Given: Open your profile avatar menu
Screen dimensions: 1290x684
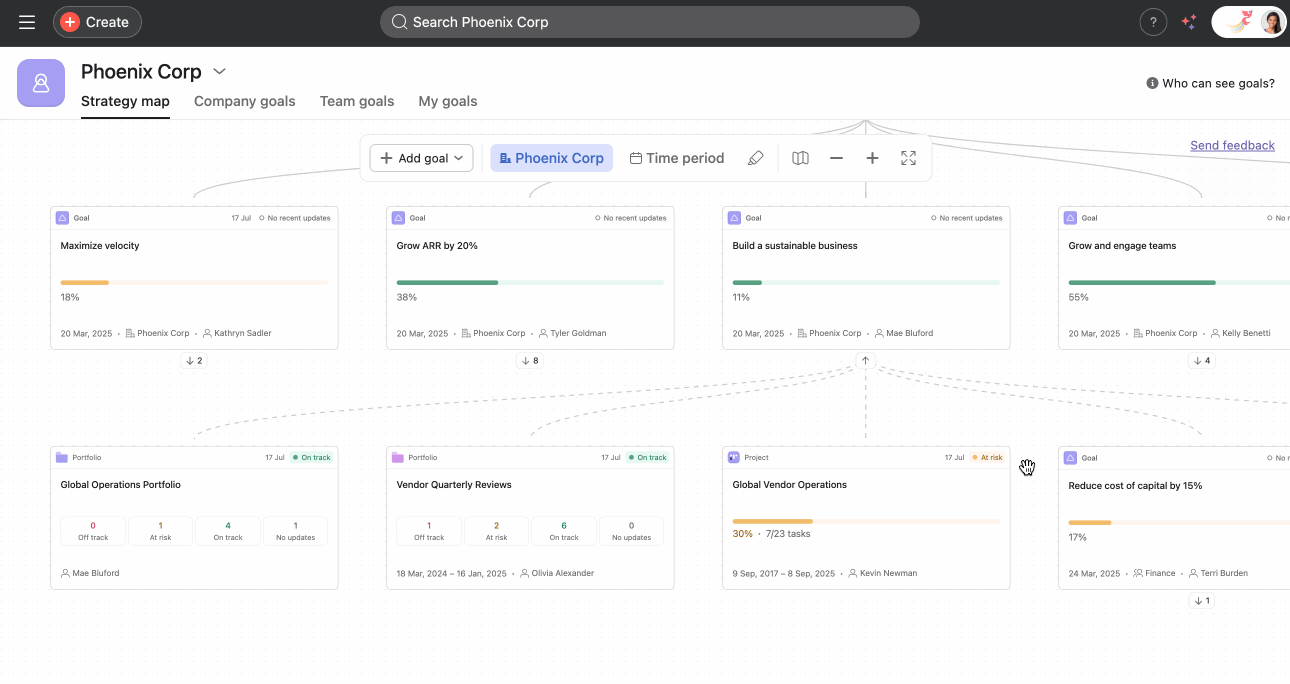Looking at the screenshot, I should click(1268, 21).
